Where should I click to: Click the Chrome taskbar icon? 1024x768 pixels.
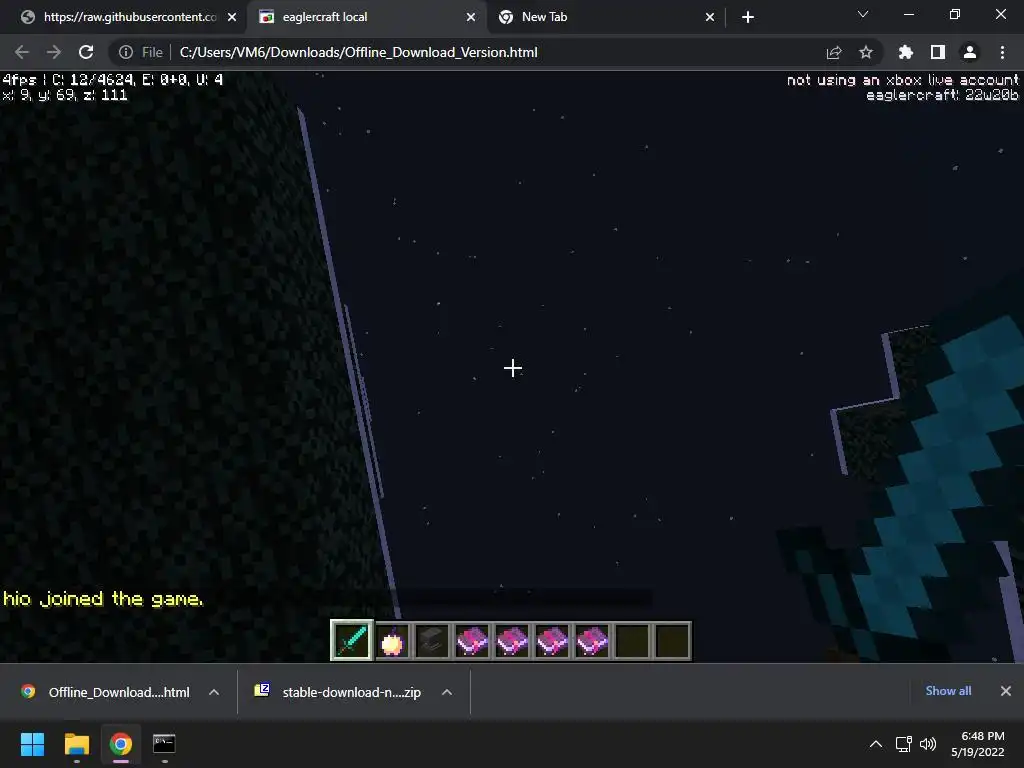click(x=121, y=744)
